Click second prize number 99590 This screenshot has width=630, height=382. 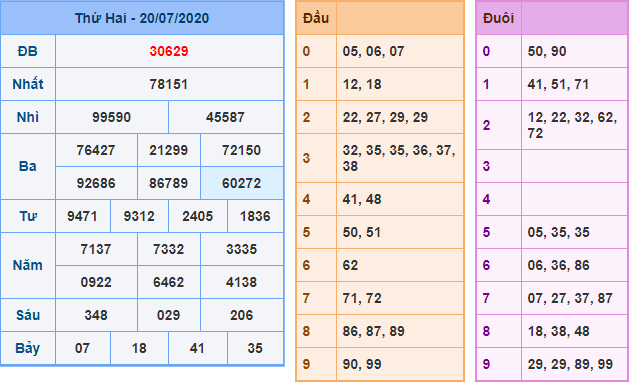tap(111, 117)
